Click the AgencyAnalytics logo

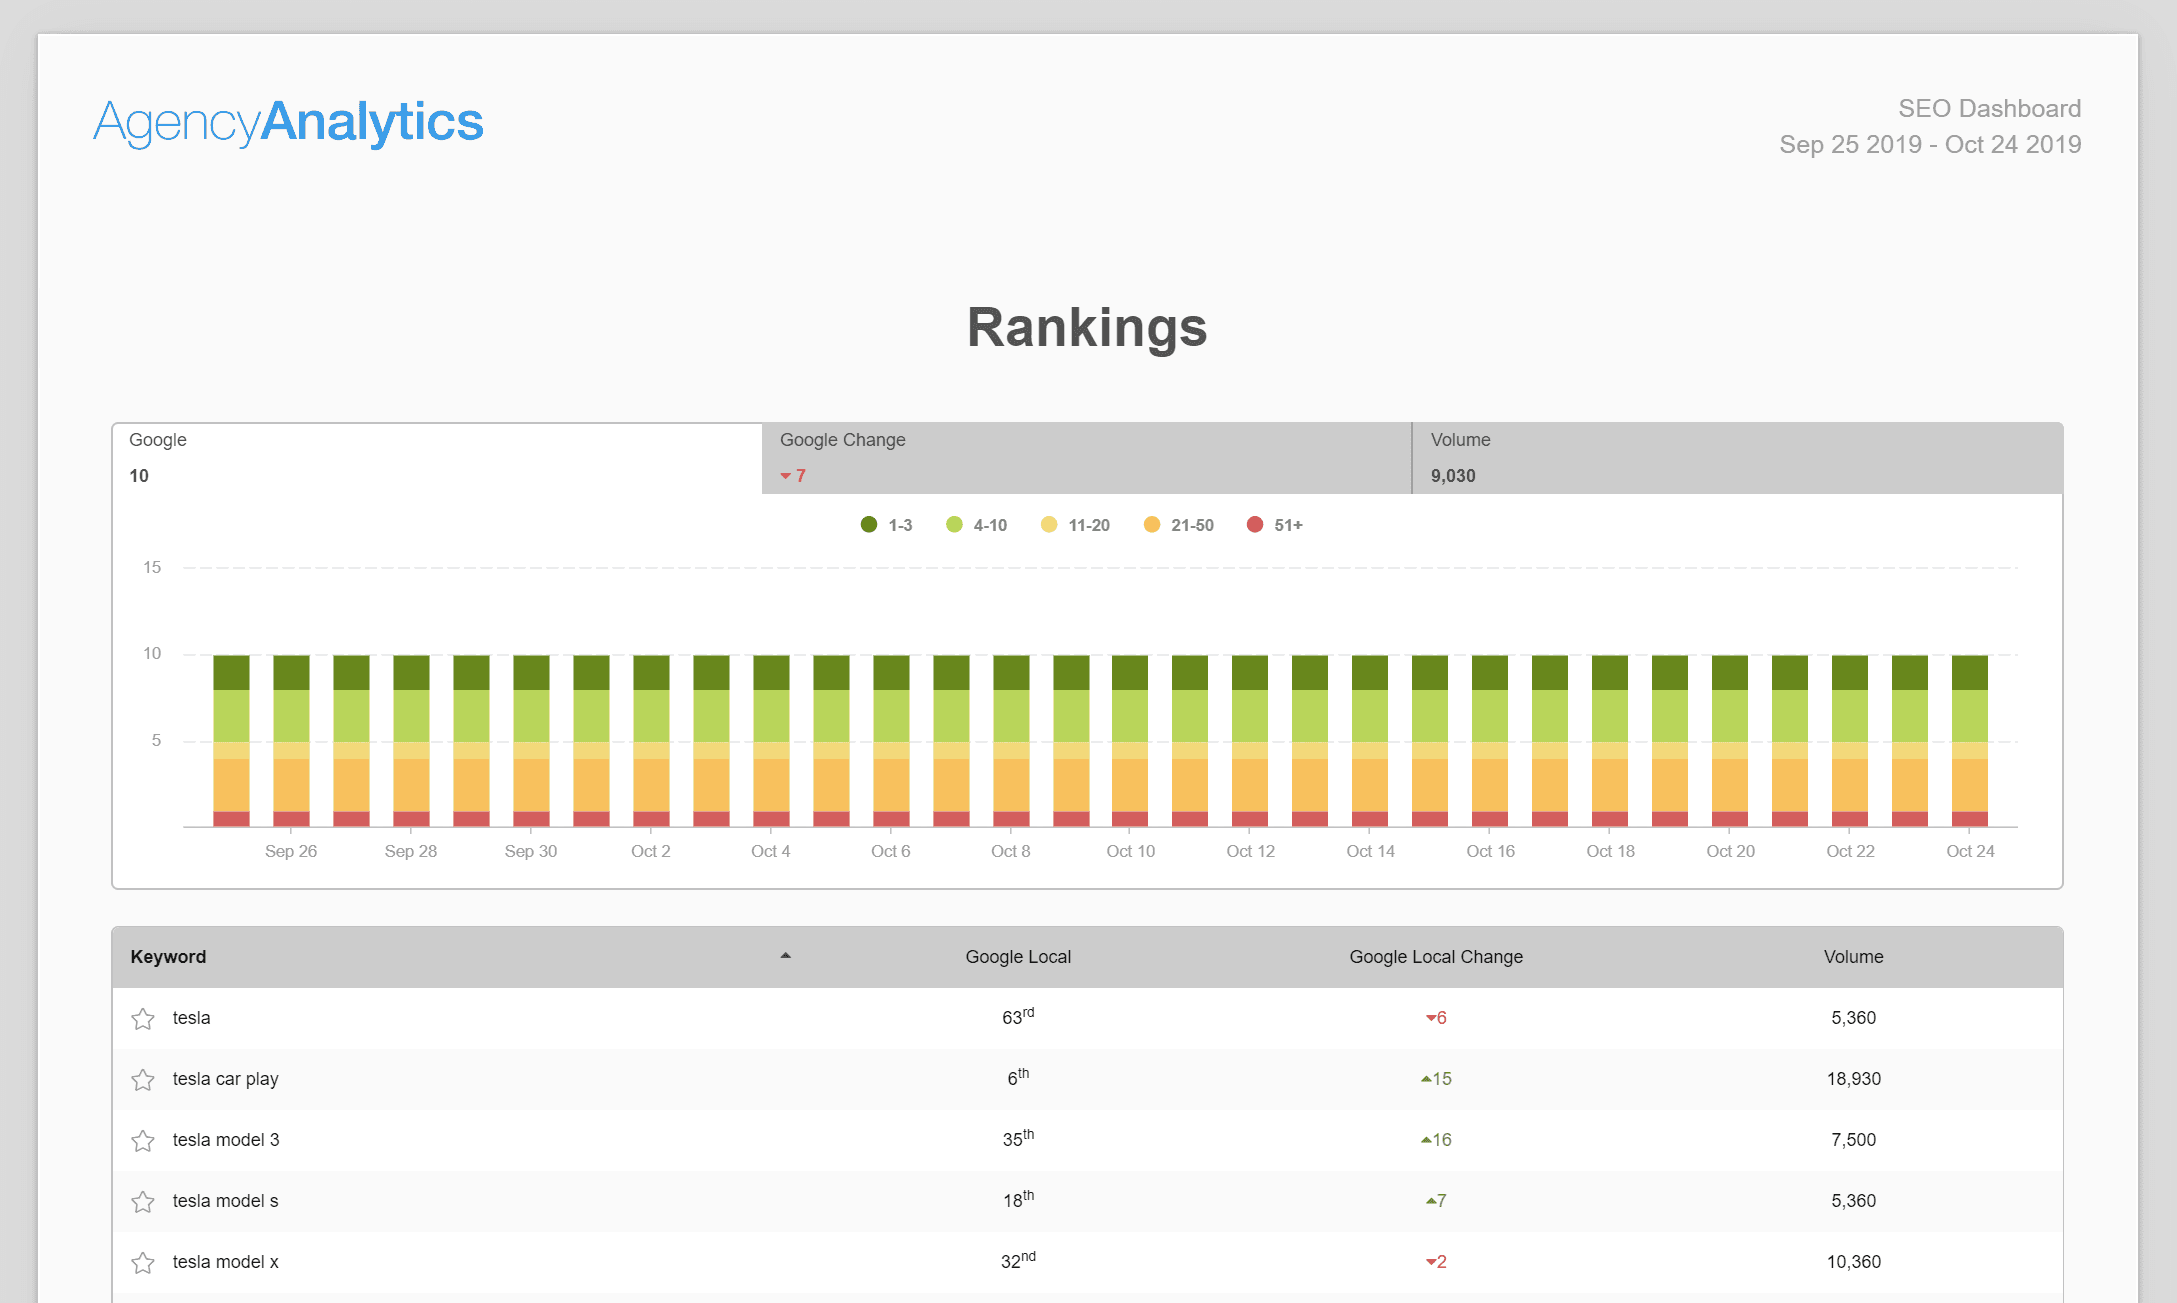(288, 121)
